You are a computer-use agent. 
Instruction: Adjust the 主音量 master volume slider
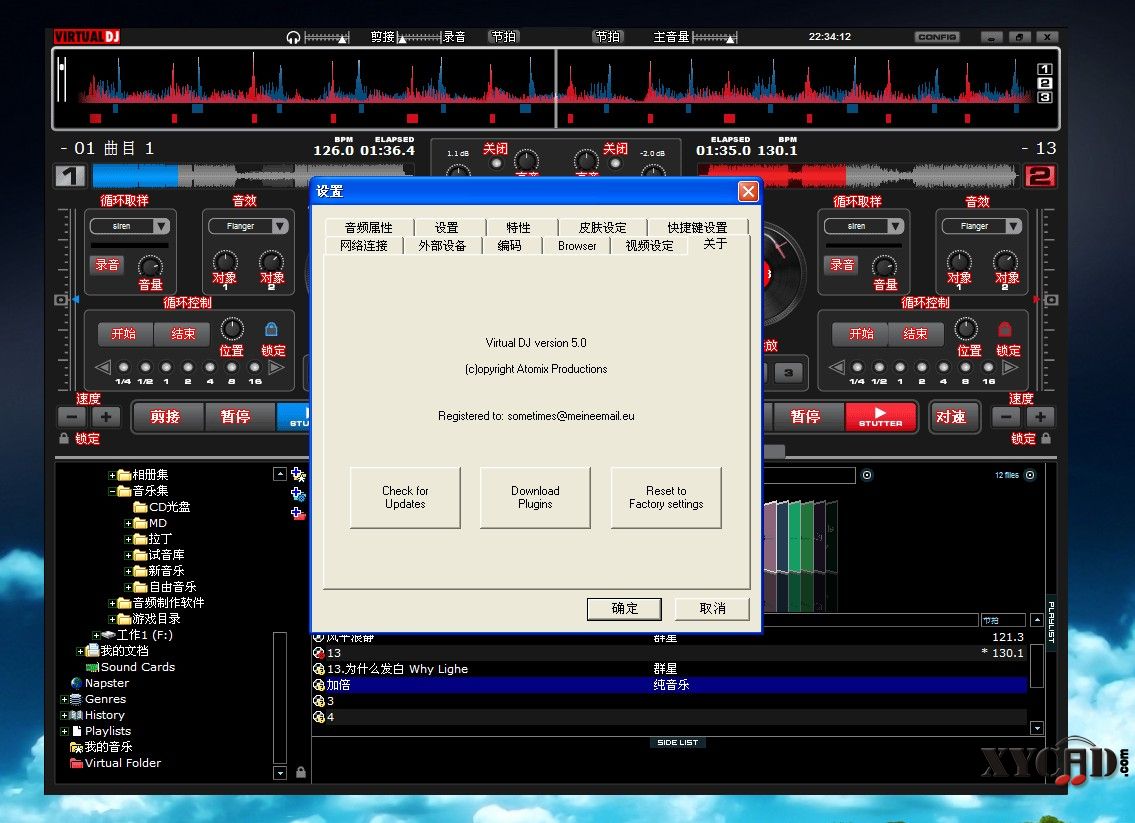[714, 37]
